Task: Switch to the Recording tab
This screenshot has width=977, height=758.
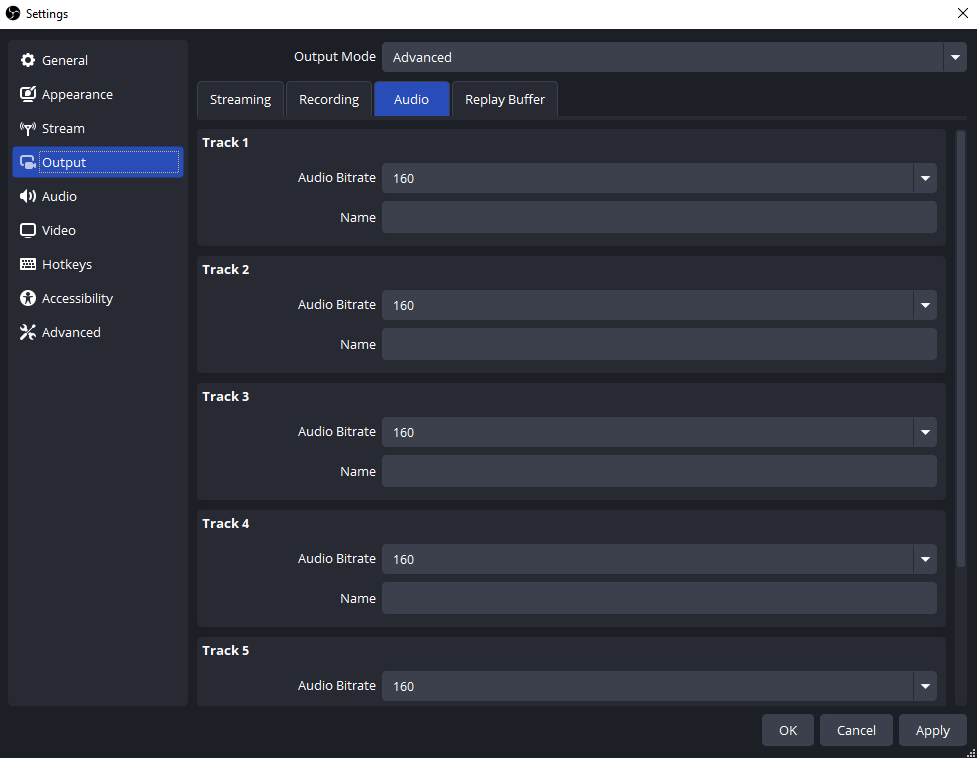Action: click(x=329, y=100)
